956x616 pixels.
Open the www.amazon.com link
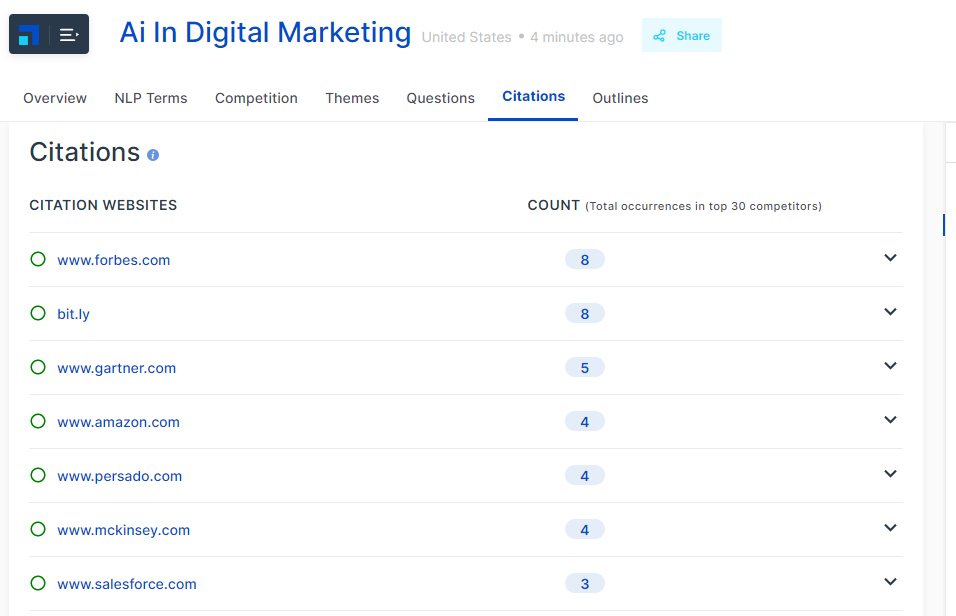[118, 422]
